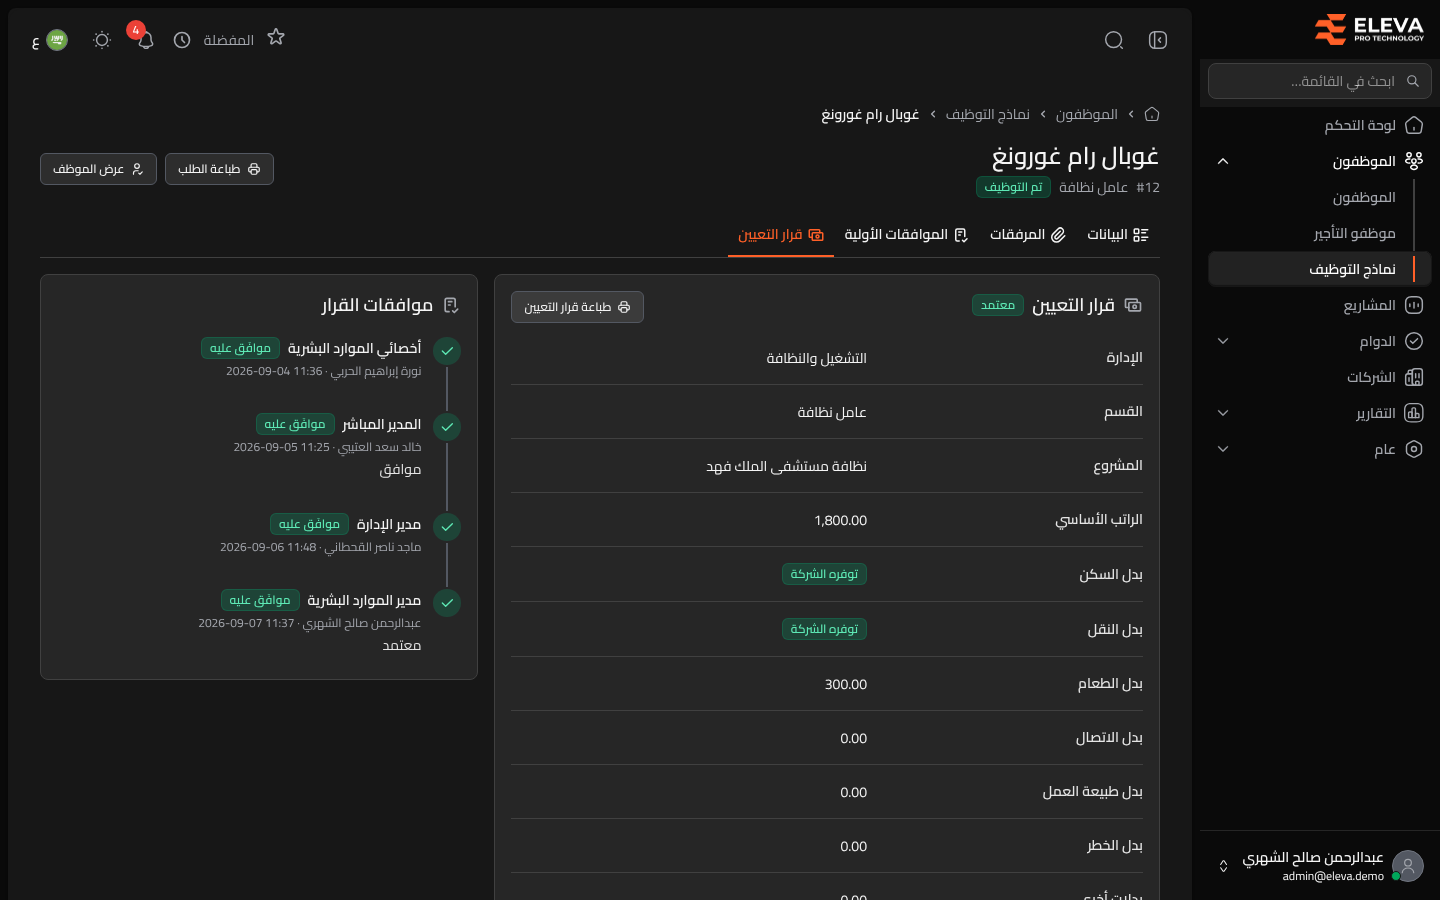Click check circle for مدير الموارد البشرية step
The height and width of the screenshot is (900, 1440).
point(447,603)
